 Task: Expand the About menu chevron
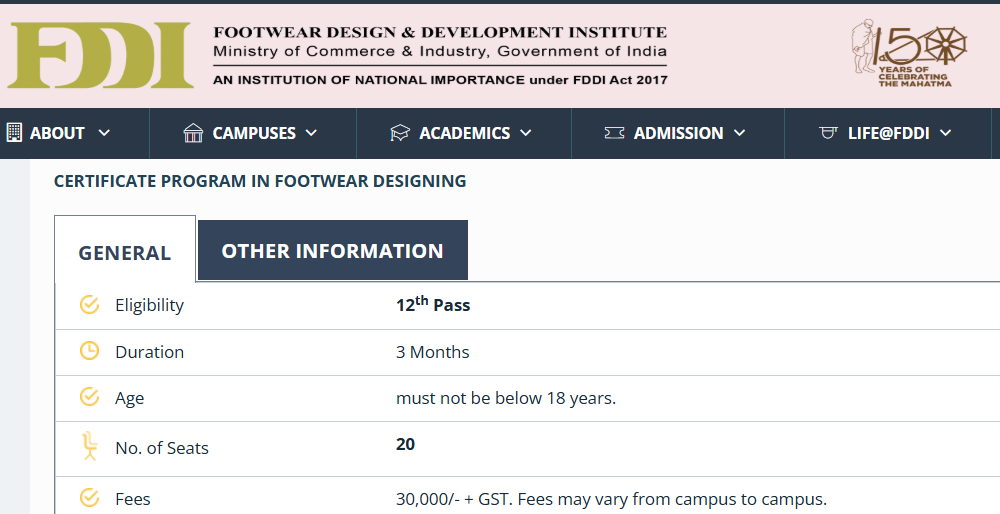[x=104, y=133]
